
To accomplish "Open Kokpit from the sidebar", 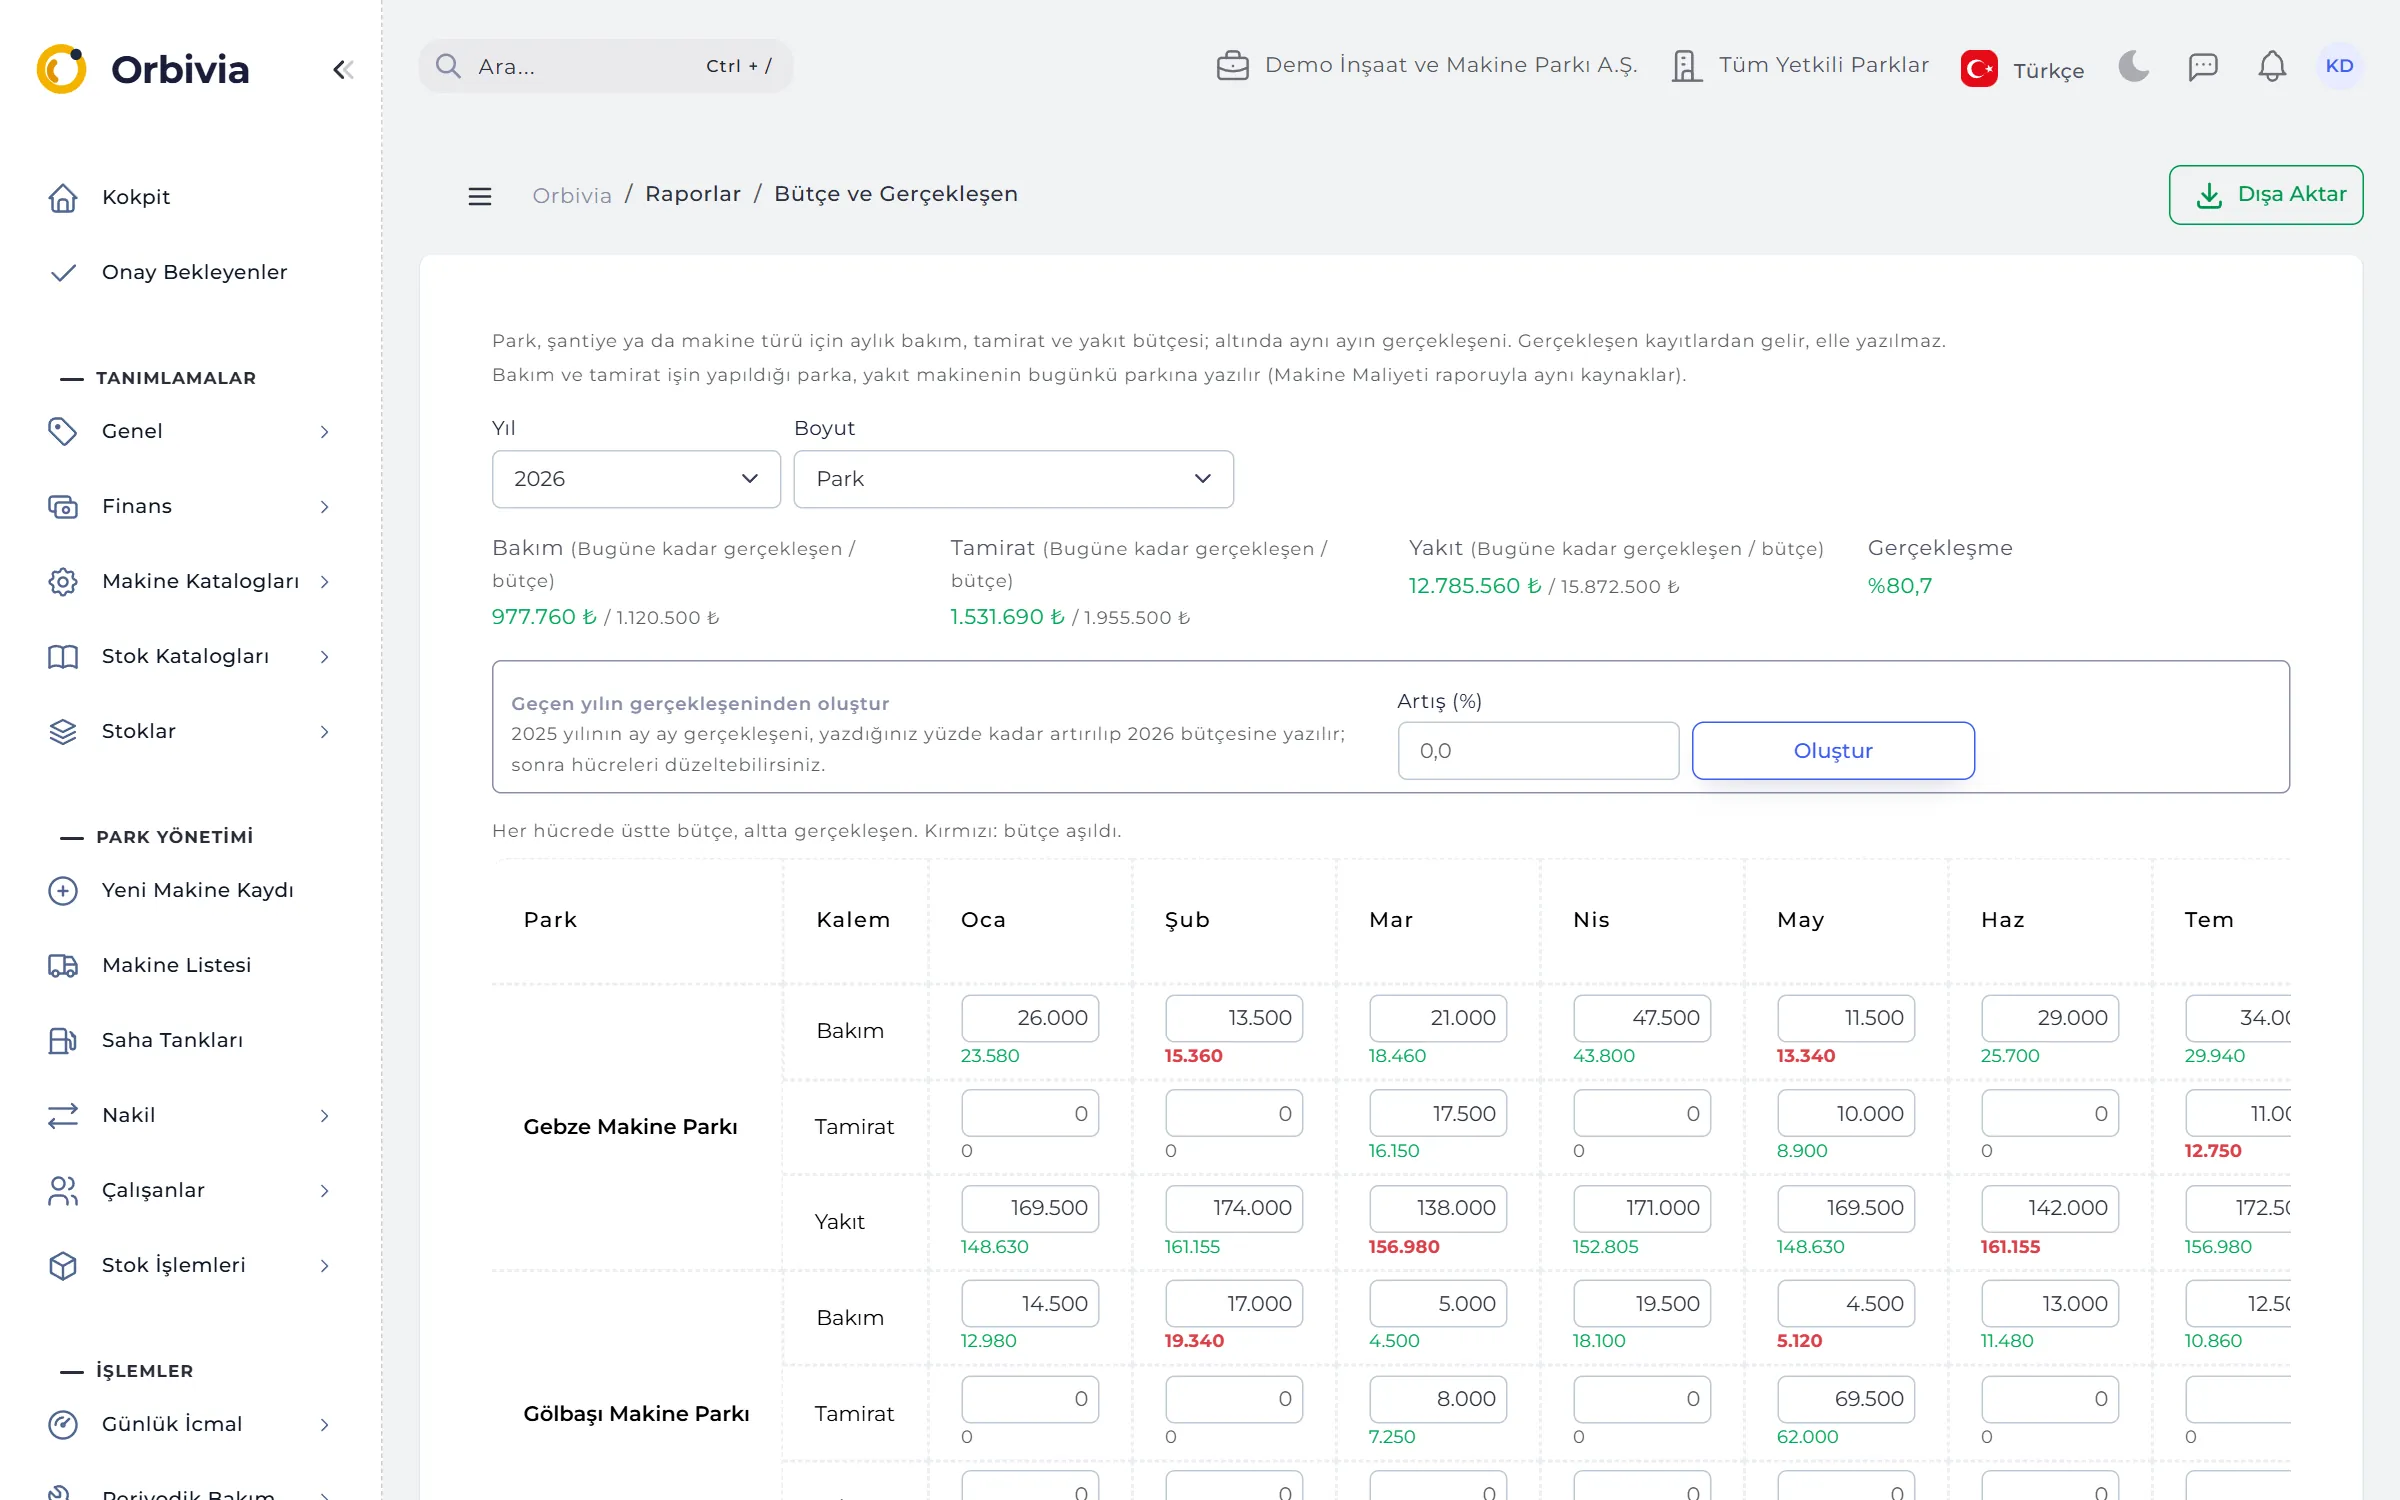I will [x=190, y=197].
